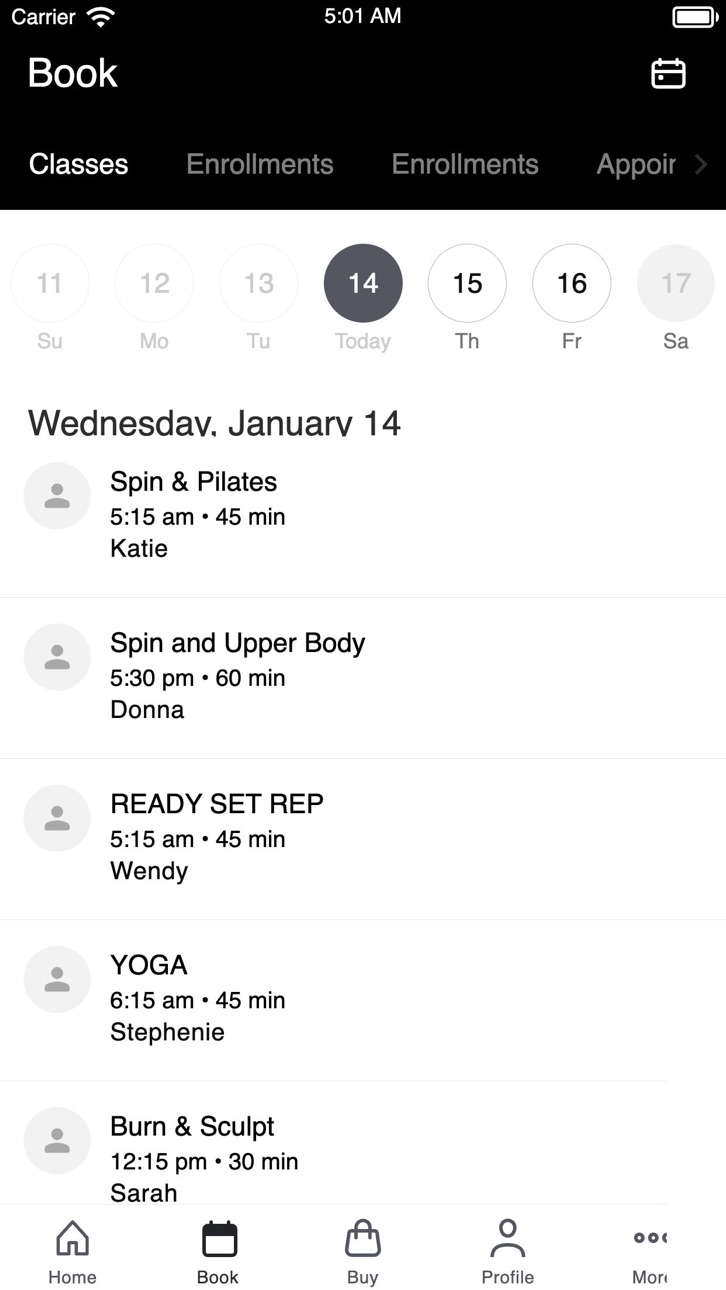The height and width of the screenshot is (1290, 726).
Task: Go to the Home tab icon
Action: (72, 1238)
